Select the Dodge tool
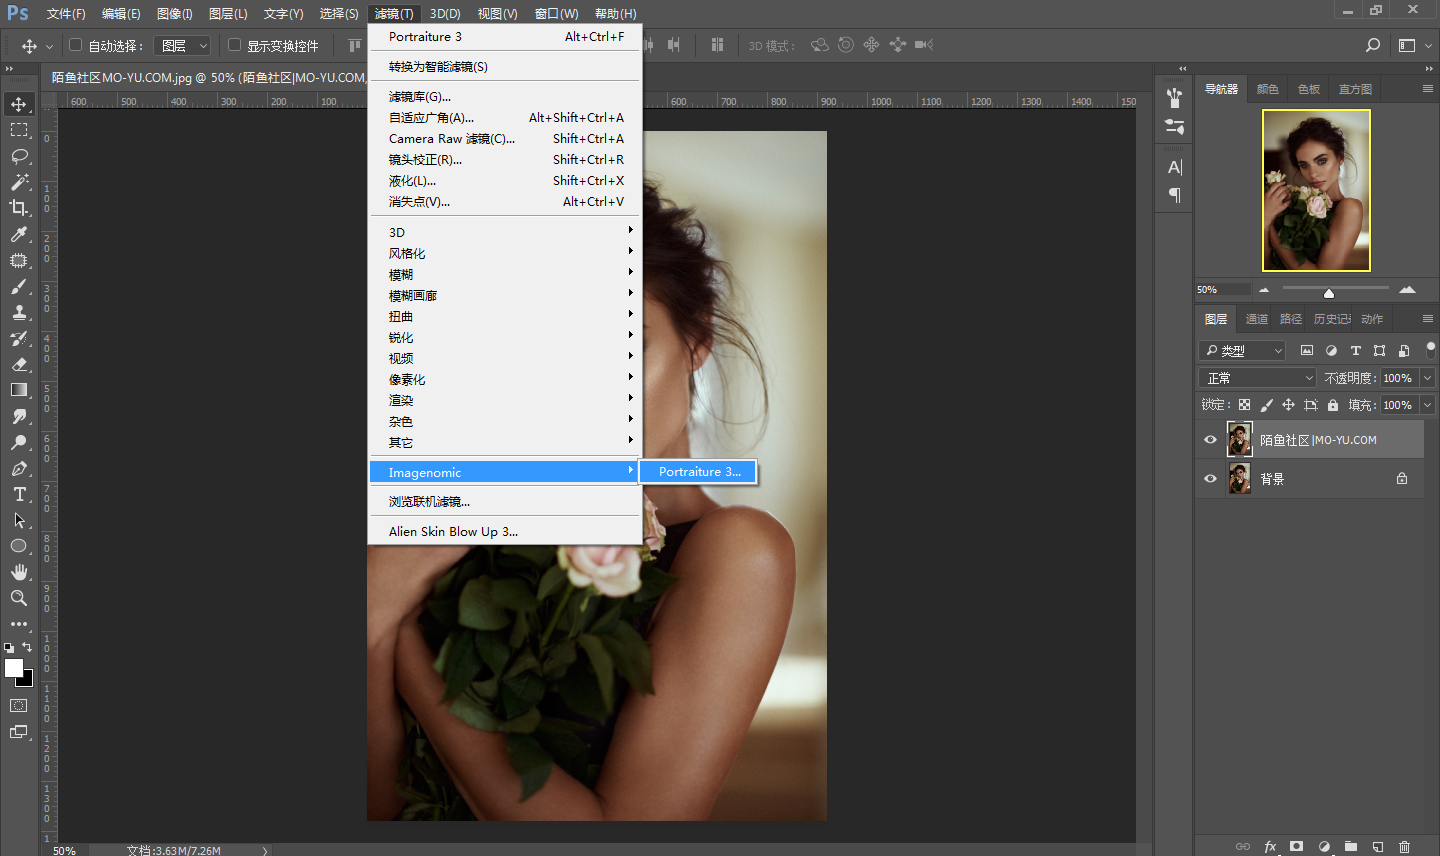 click(19, 442)
